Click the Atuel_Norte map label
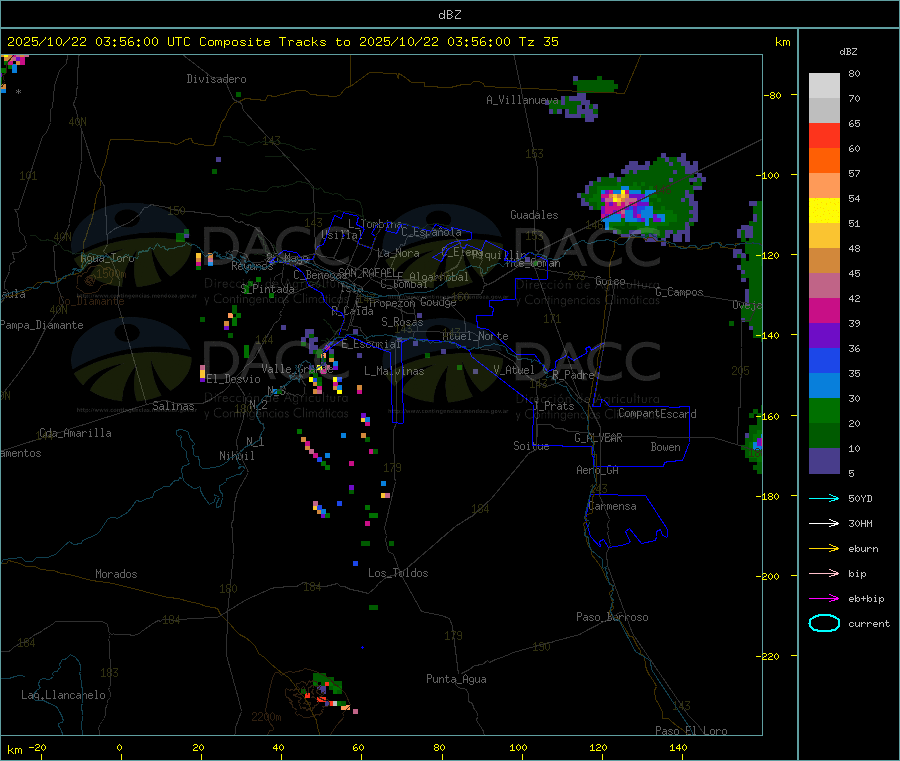Screen dimensions: 900x761 475,336
